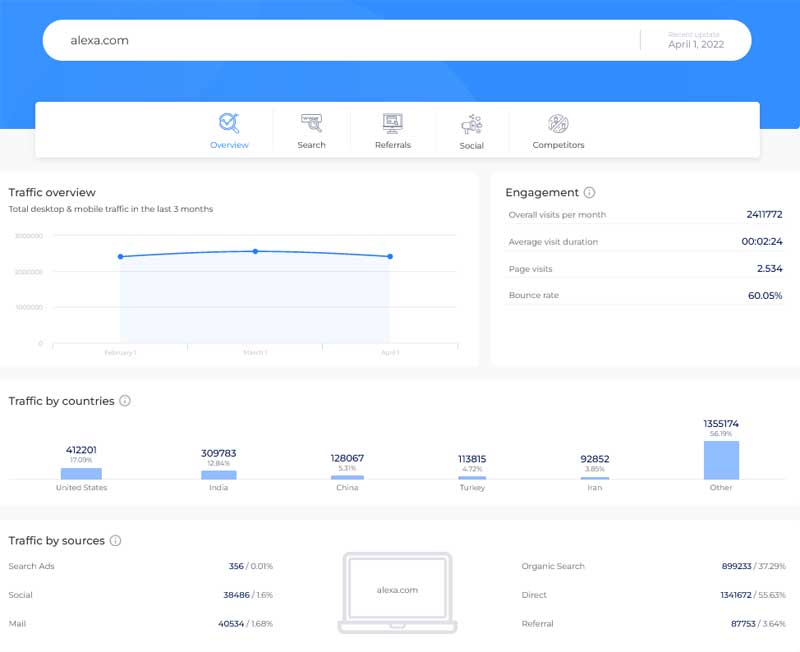Click the Traffic by countries heading

(x=61, y=401)
